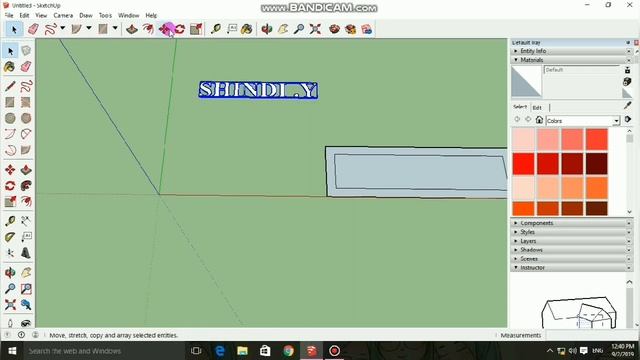The height and width of the screenshot is (360, 640).
Task: Select the Line pencil in left palette
Action: (x=10, y=86)
